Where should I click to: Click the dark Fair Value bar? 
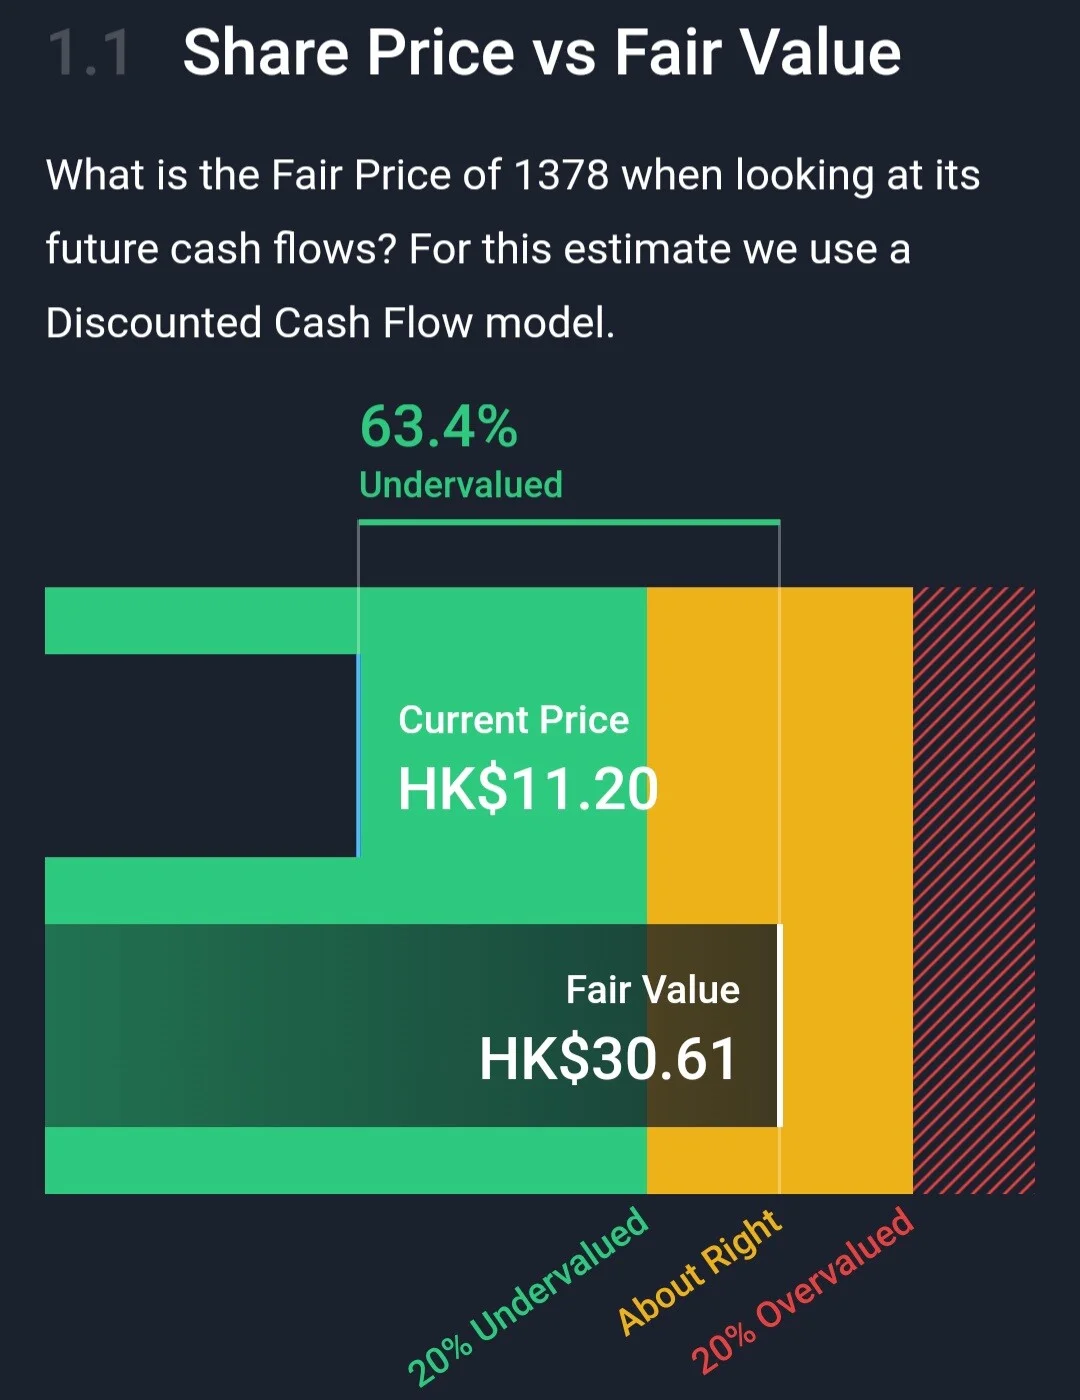coord(412,1025)
